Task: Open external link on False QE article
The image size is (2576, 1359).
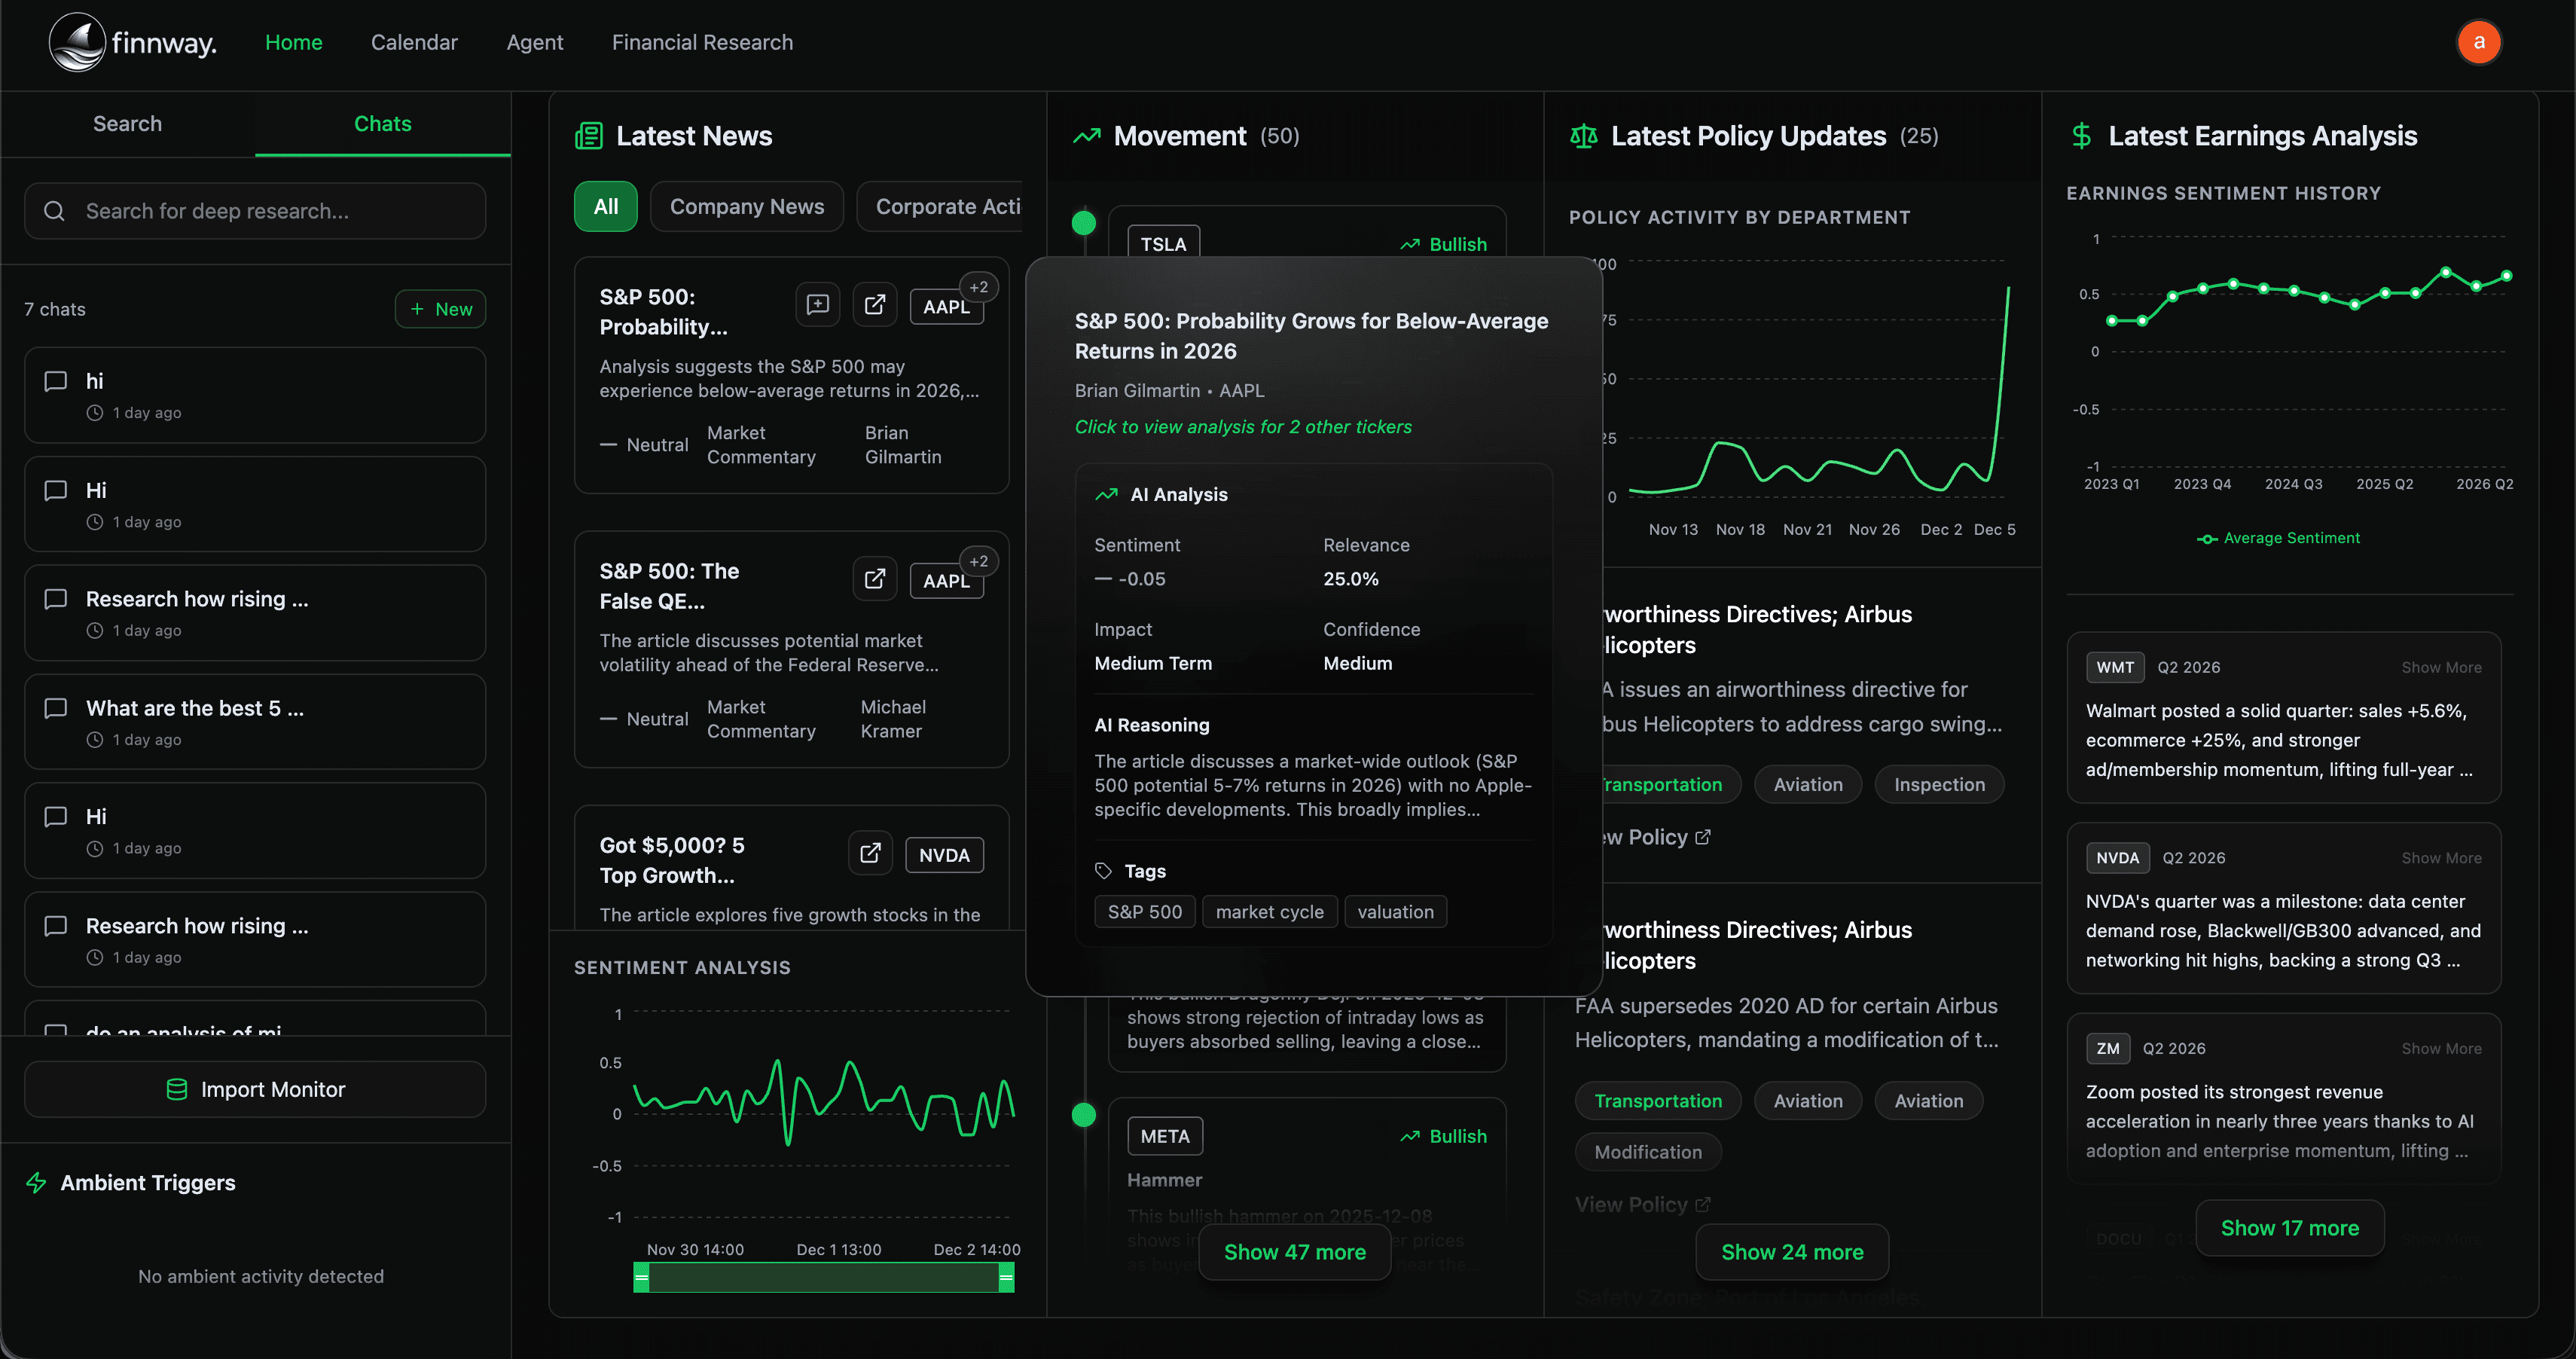Action: click(874, 579)
